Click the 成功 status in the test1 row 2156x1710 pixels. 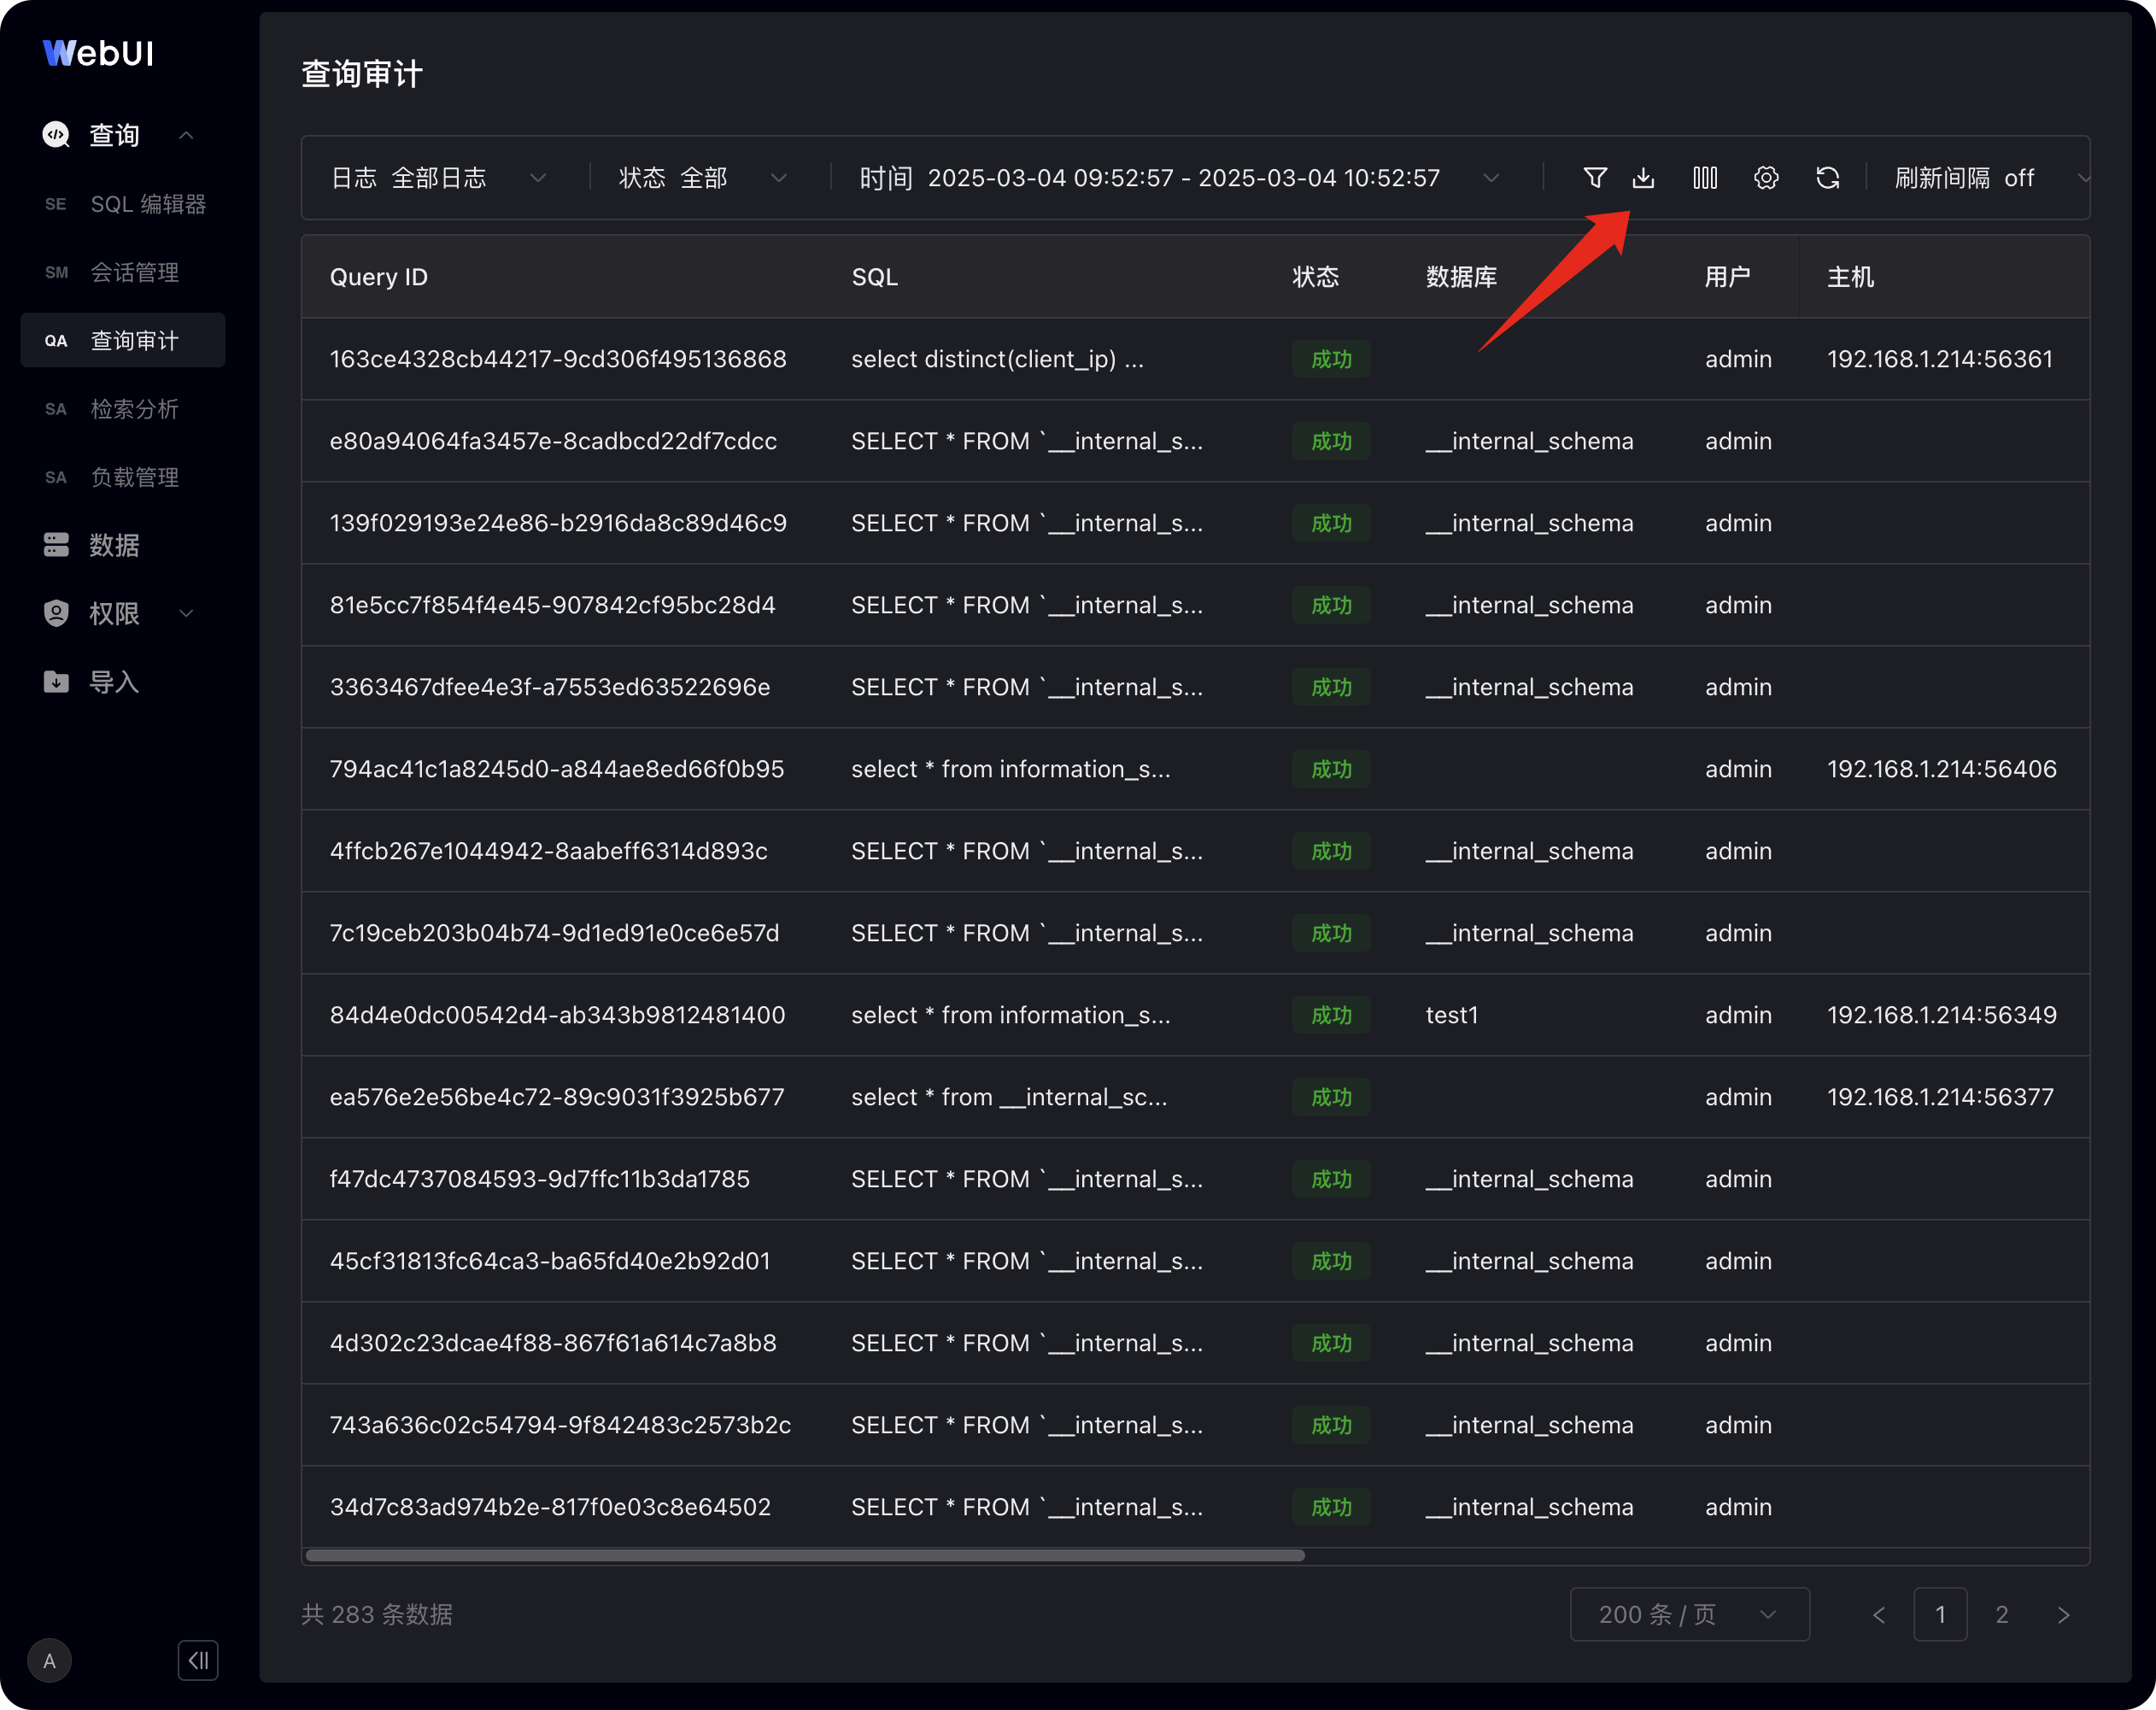click(x=1331, y=1015)
